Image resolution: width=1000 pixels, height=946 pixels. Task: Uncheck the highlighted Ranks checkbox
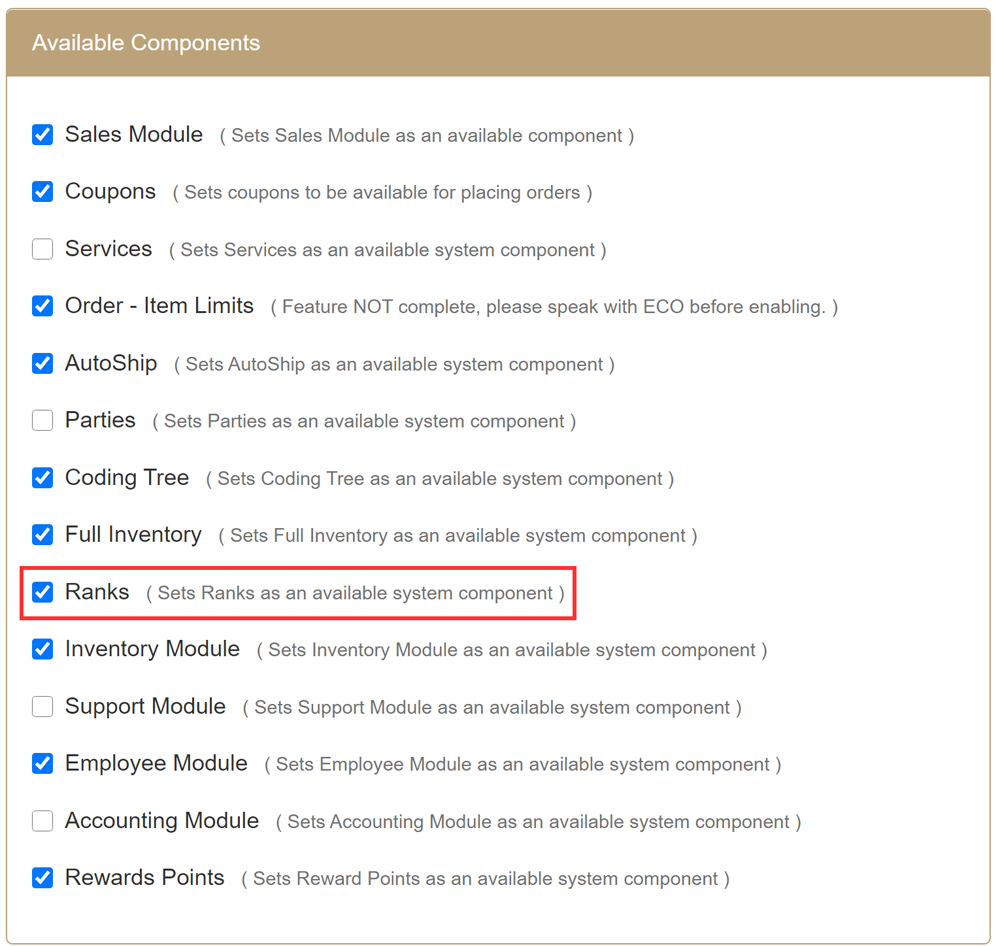[x=42, y=592]
